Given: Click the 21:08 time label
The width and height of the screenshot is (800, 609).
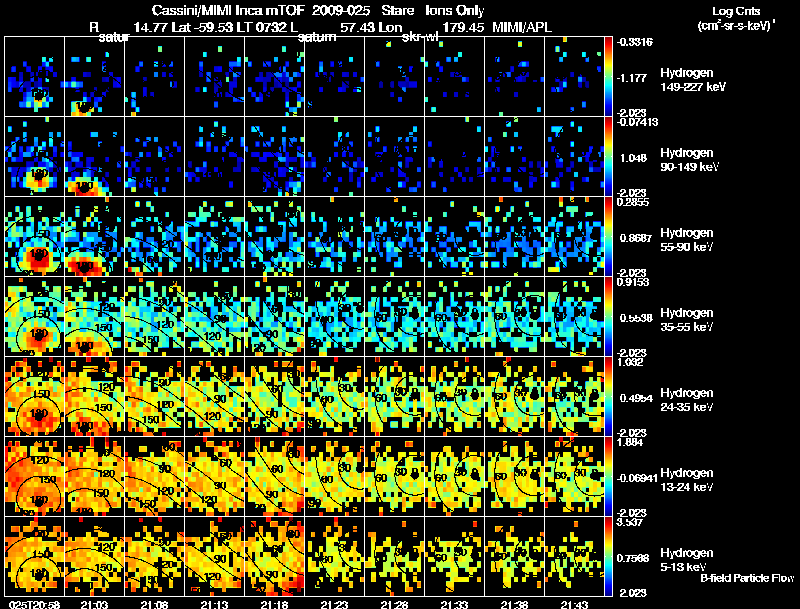Looking at the screenshot, I should click(154, 604).
